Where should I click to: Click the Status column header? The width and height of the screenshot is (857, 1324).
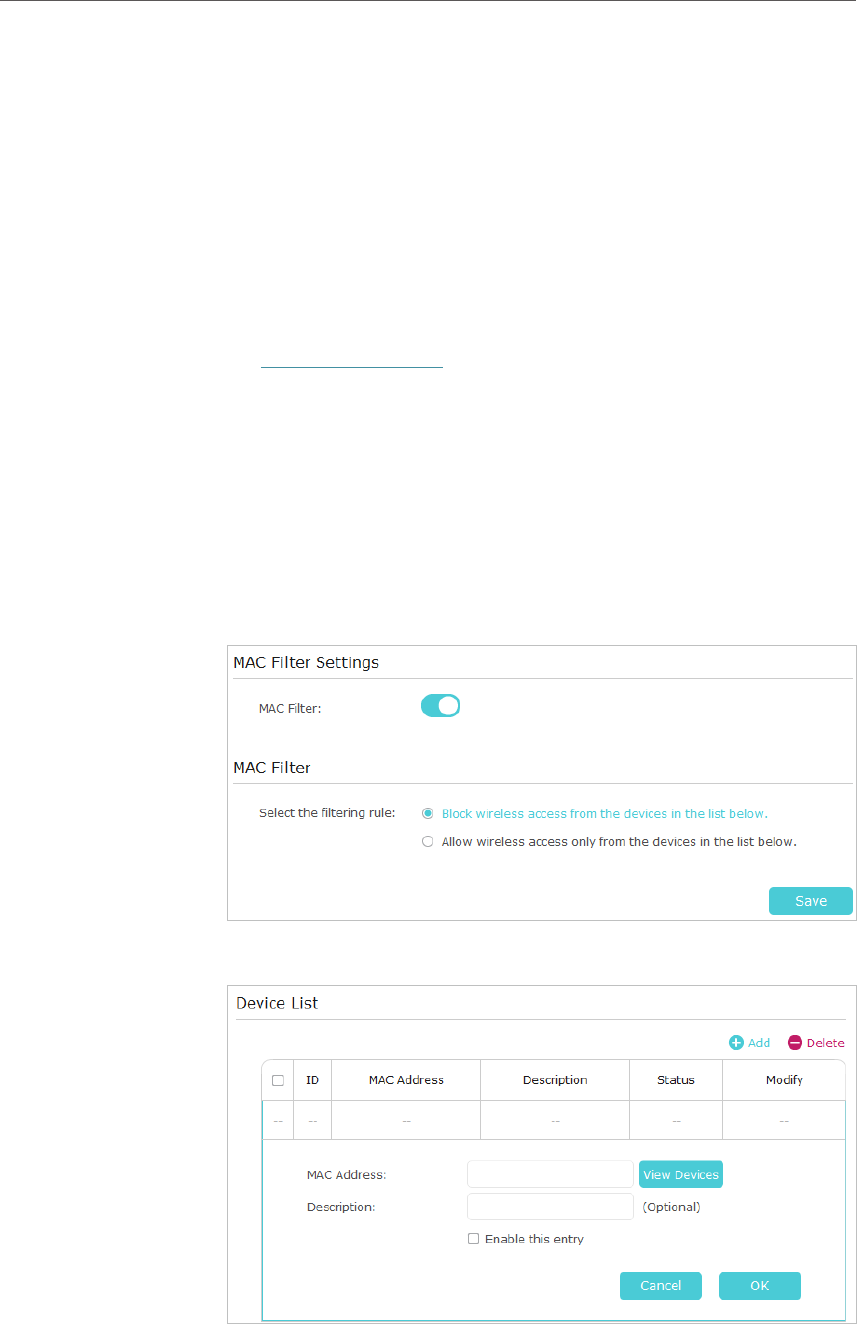tap(676, 1080)
